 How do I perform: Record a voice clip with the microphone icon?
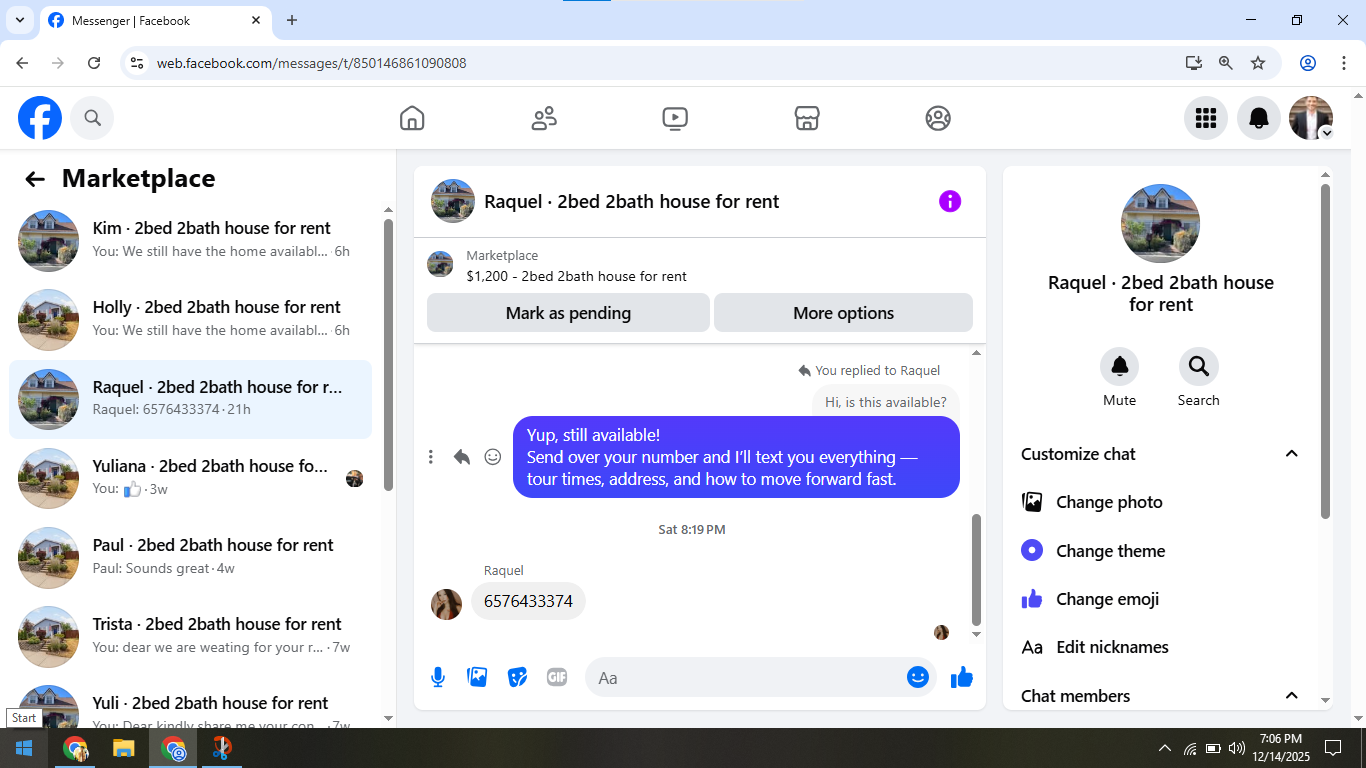pyautogui.click(x=438, y=677)
